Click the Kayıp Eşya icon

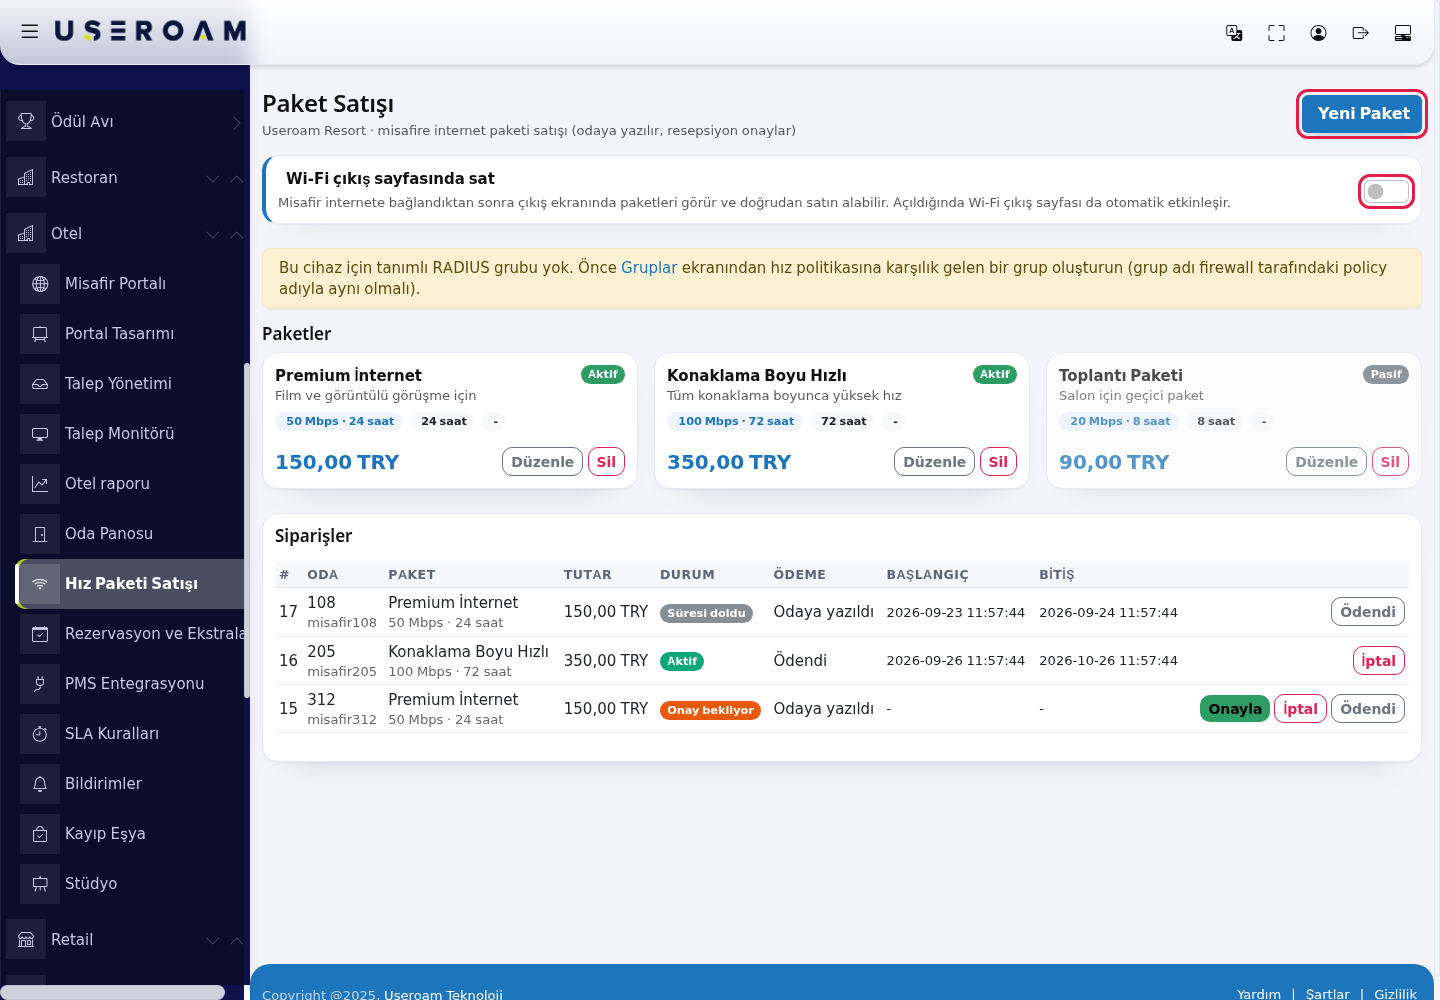[x=40, y=834]
